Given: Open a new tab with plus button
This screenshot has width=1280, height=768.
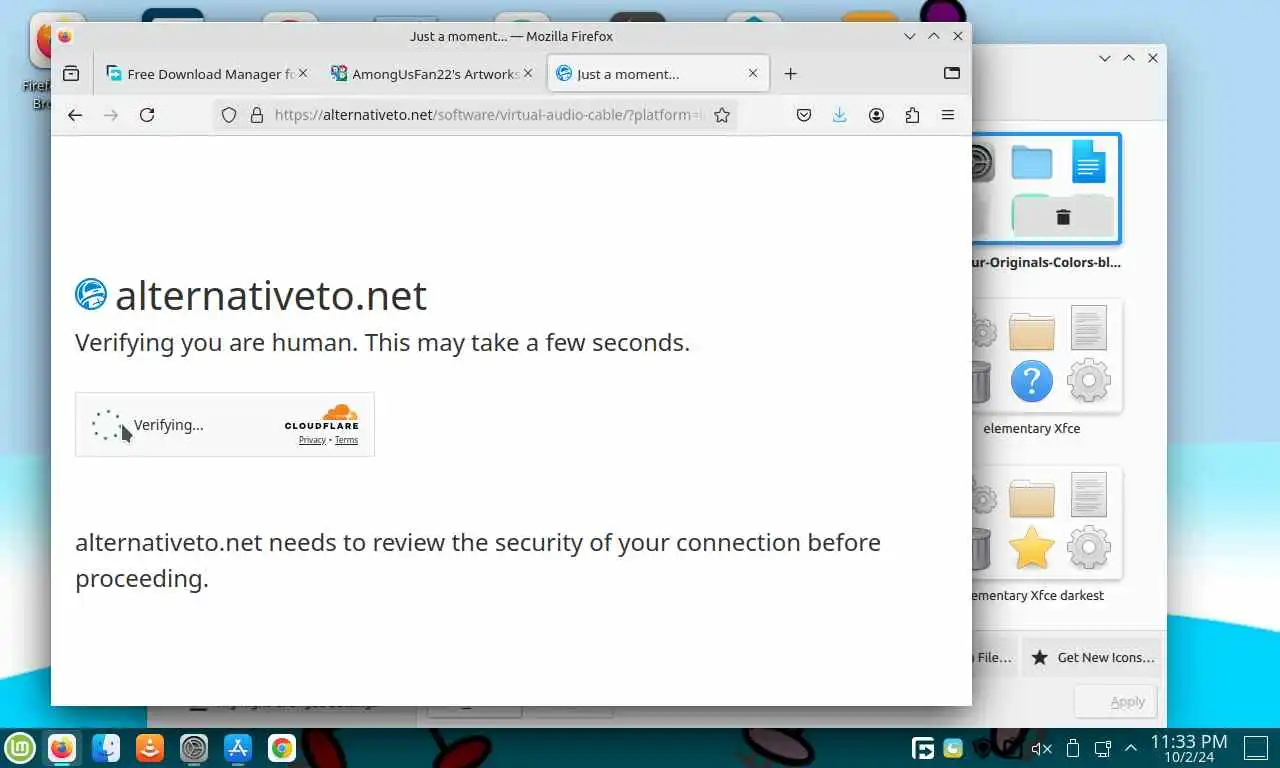Looking at the screenshot, I should (790, 73).
